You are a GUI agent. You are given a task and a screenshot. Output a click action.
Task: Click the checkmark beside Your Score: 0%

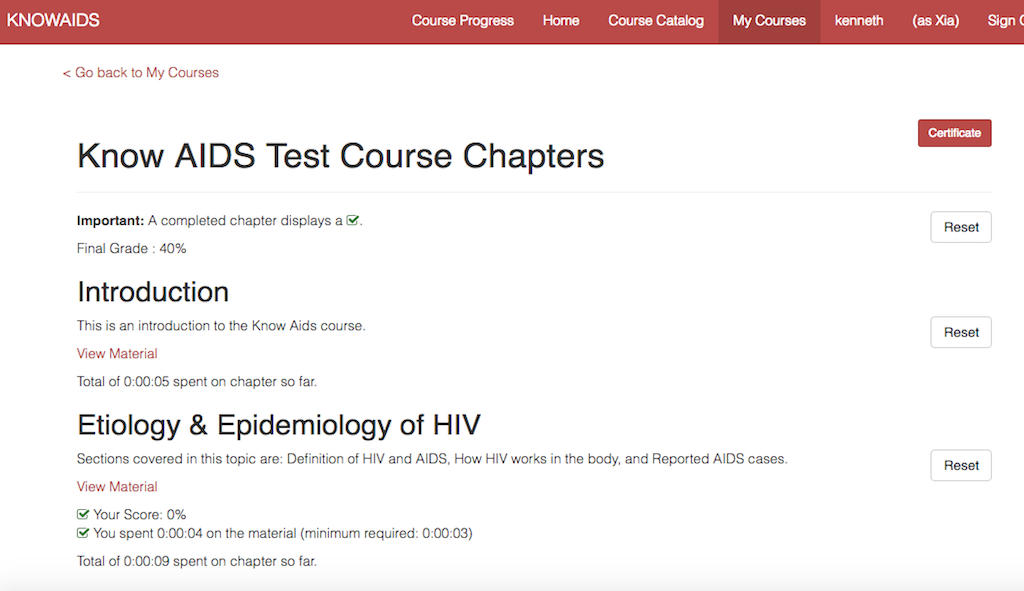click(83, 514)
